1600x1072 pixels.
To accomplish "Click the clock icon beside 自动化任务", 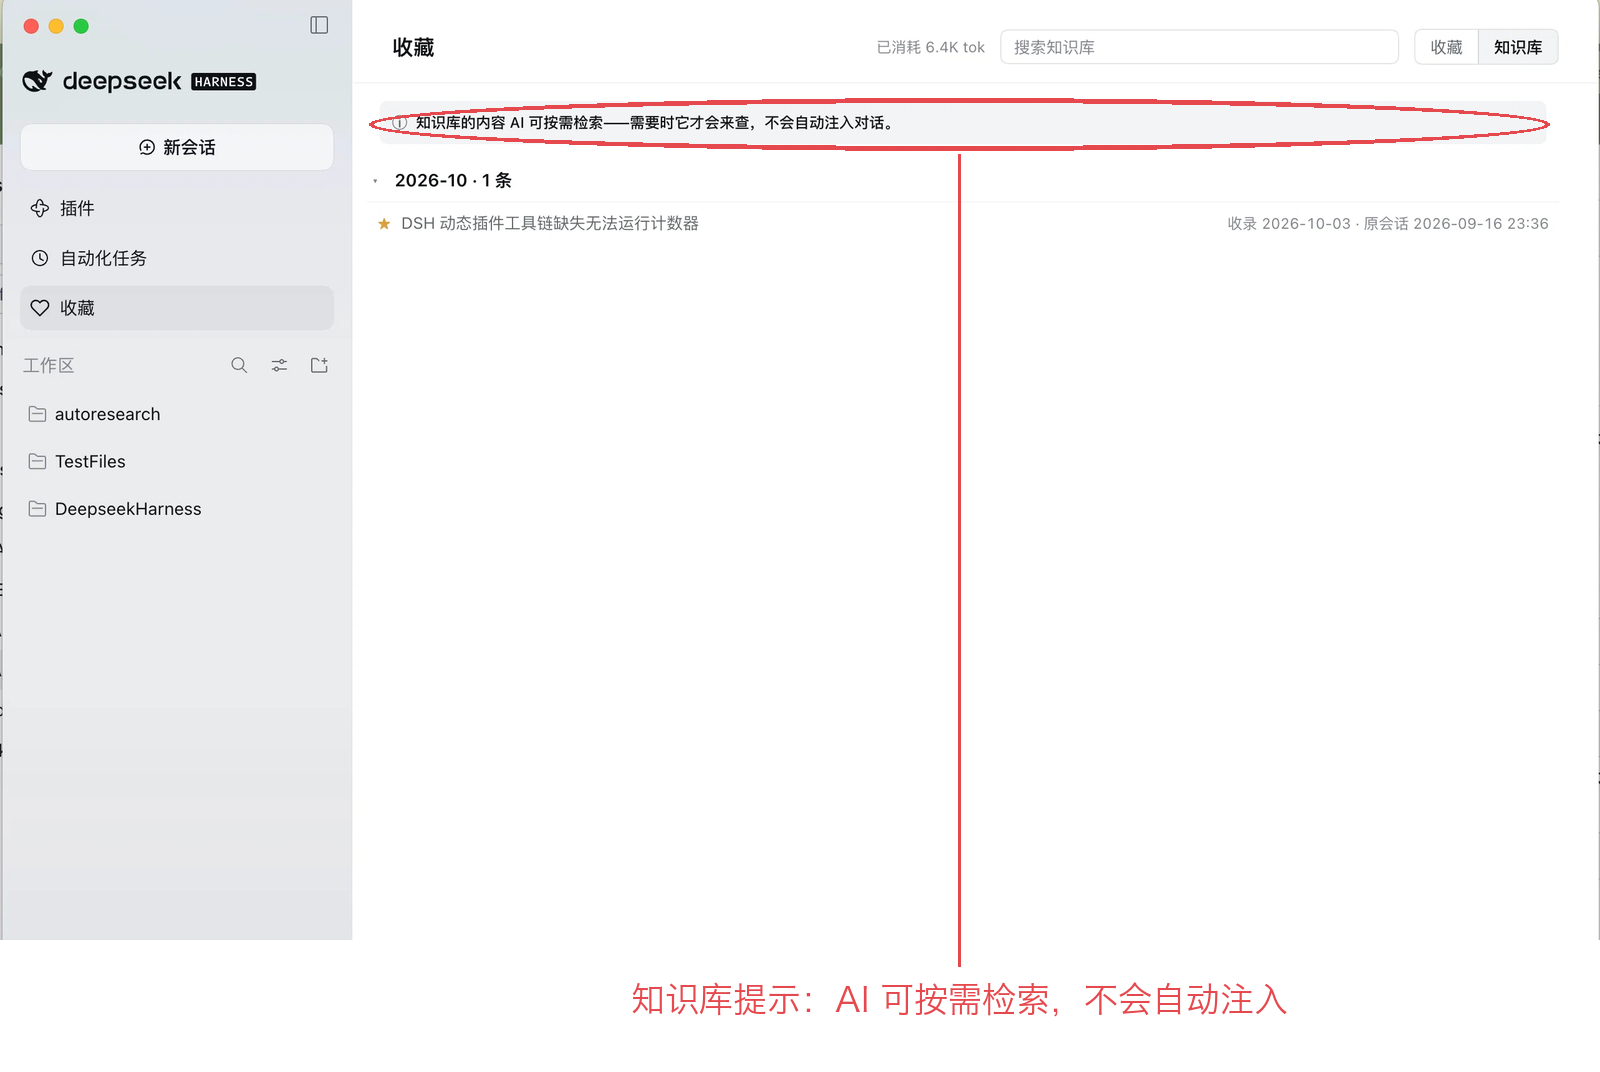I will coord(40,258).
